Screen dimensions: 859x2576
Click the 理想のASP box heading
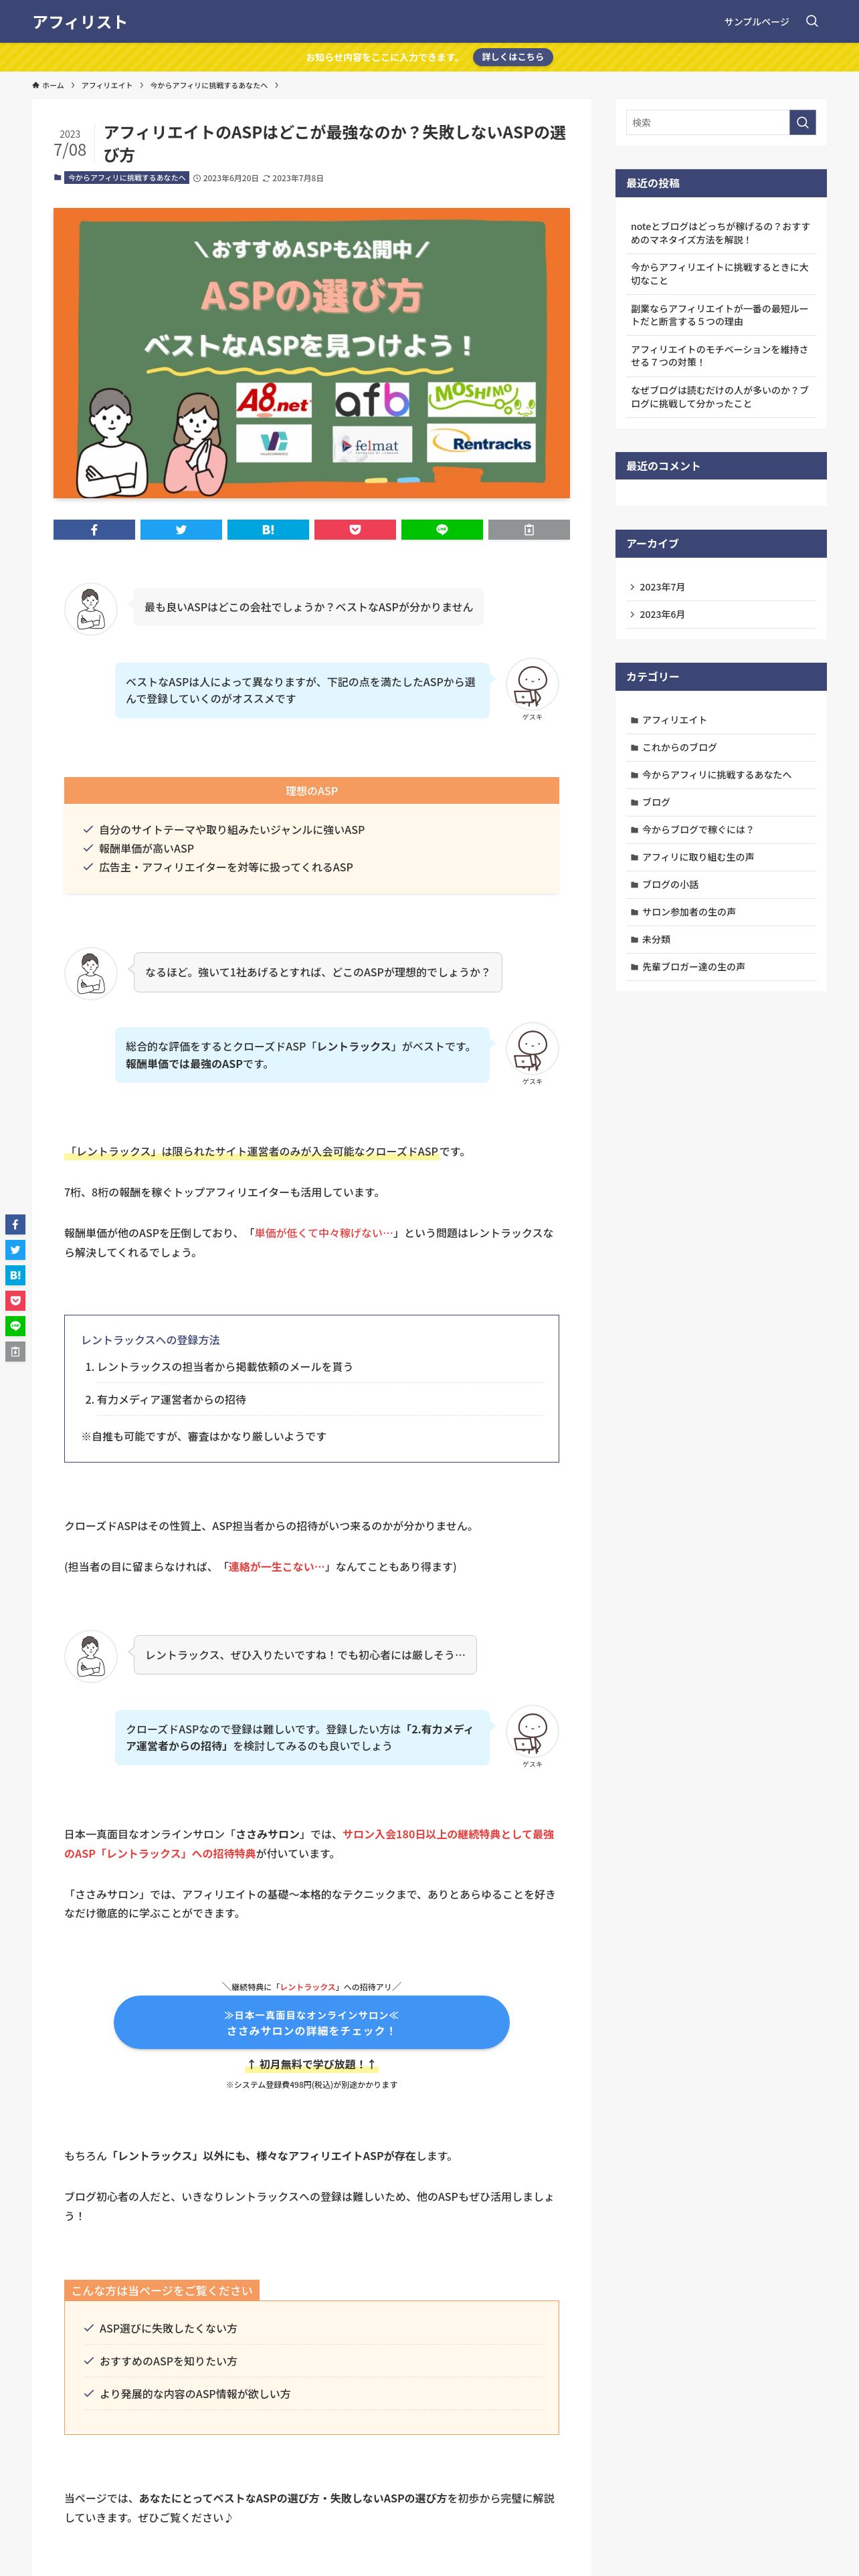pos(311,791)
